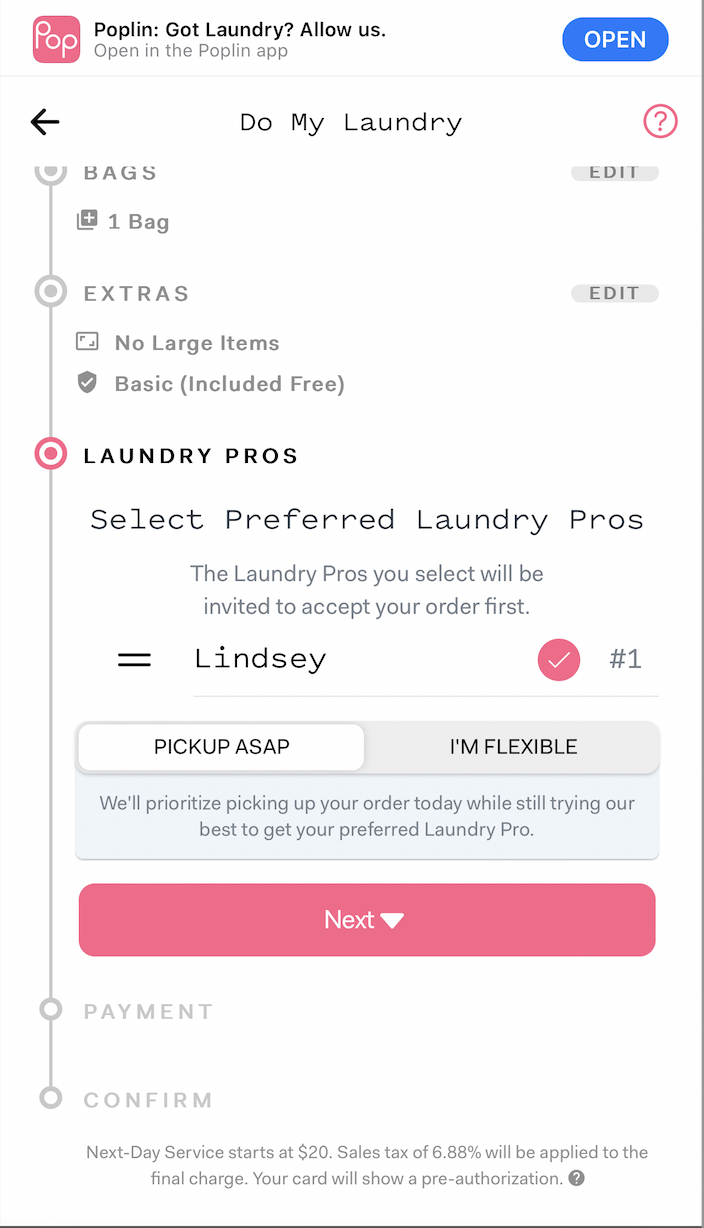Screen dimensions: 704x1228
Task: Click the shield icon beside Basic
Action: click(86, 381)
